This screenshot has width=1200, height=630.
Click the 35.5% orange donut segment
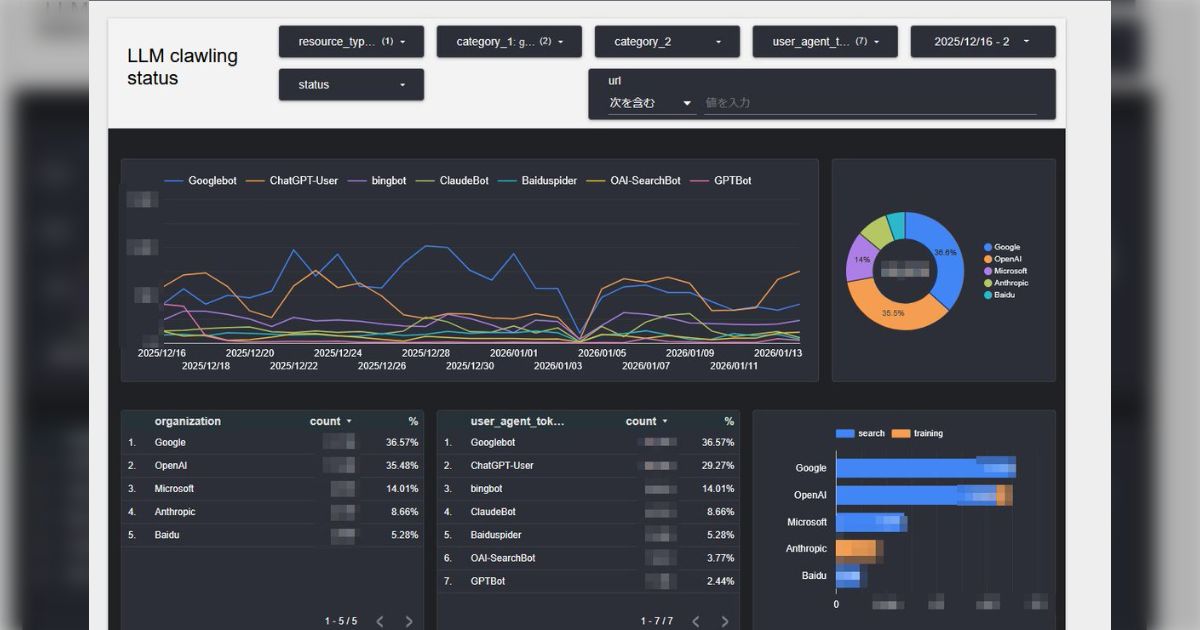point(892,312)
